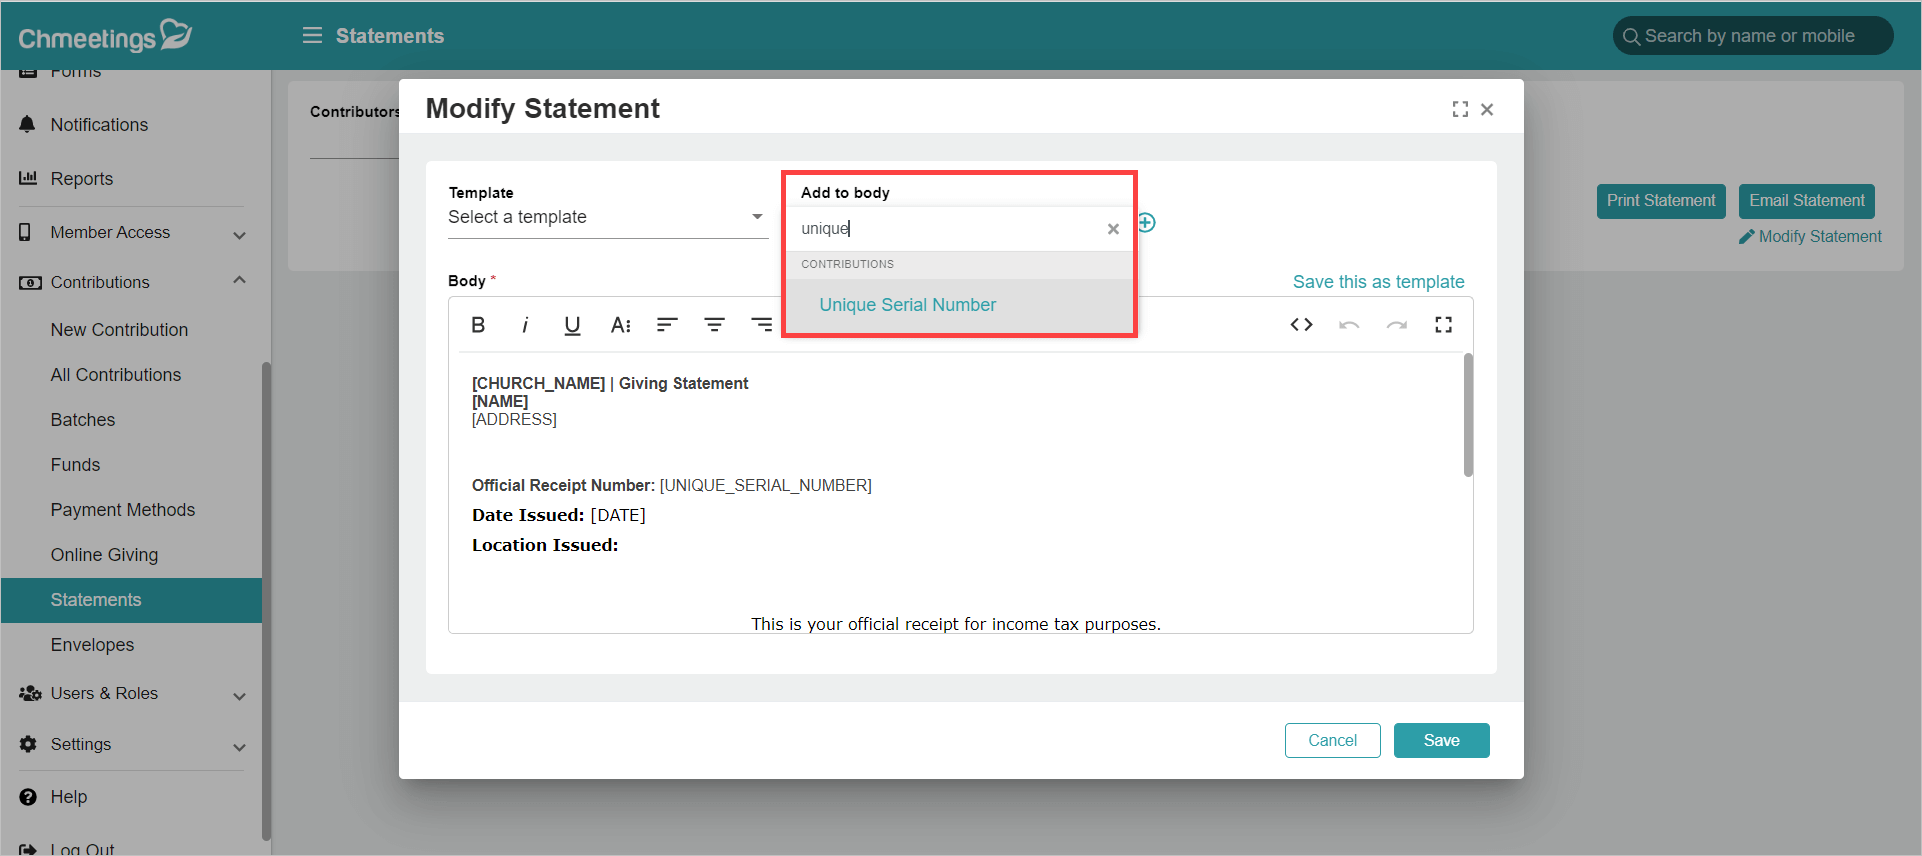
Task: Click the Cancel button
Action: coord(1332,740)
